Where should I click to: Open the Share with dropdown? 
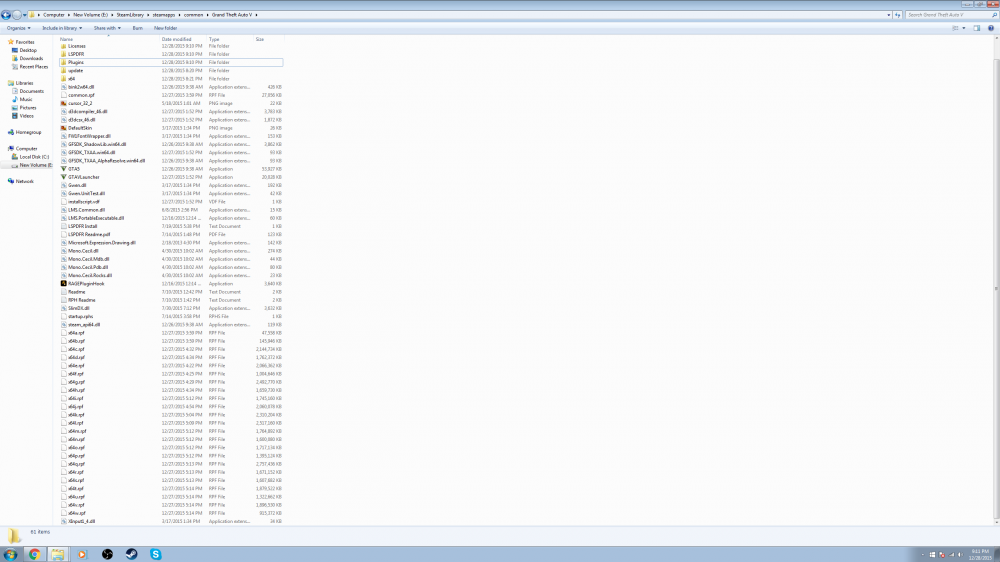pyautogui.click(x=107, y=28)
